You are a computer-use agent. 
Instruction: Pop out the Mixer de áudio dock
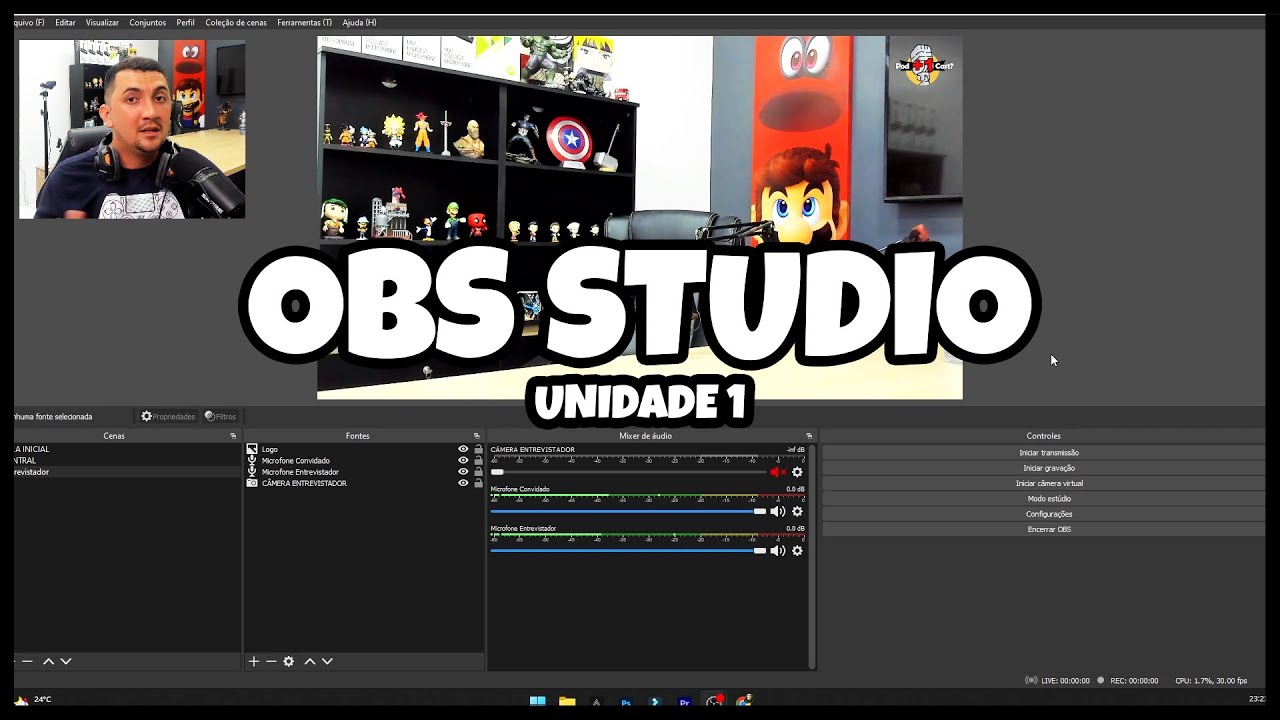(x=809, y=436)
